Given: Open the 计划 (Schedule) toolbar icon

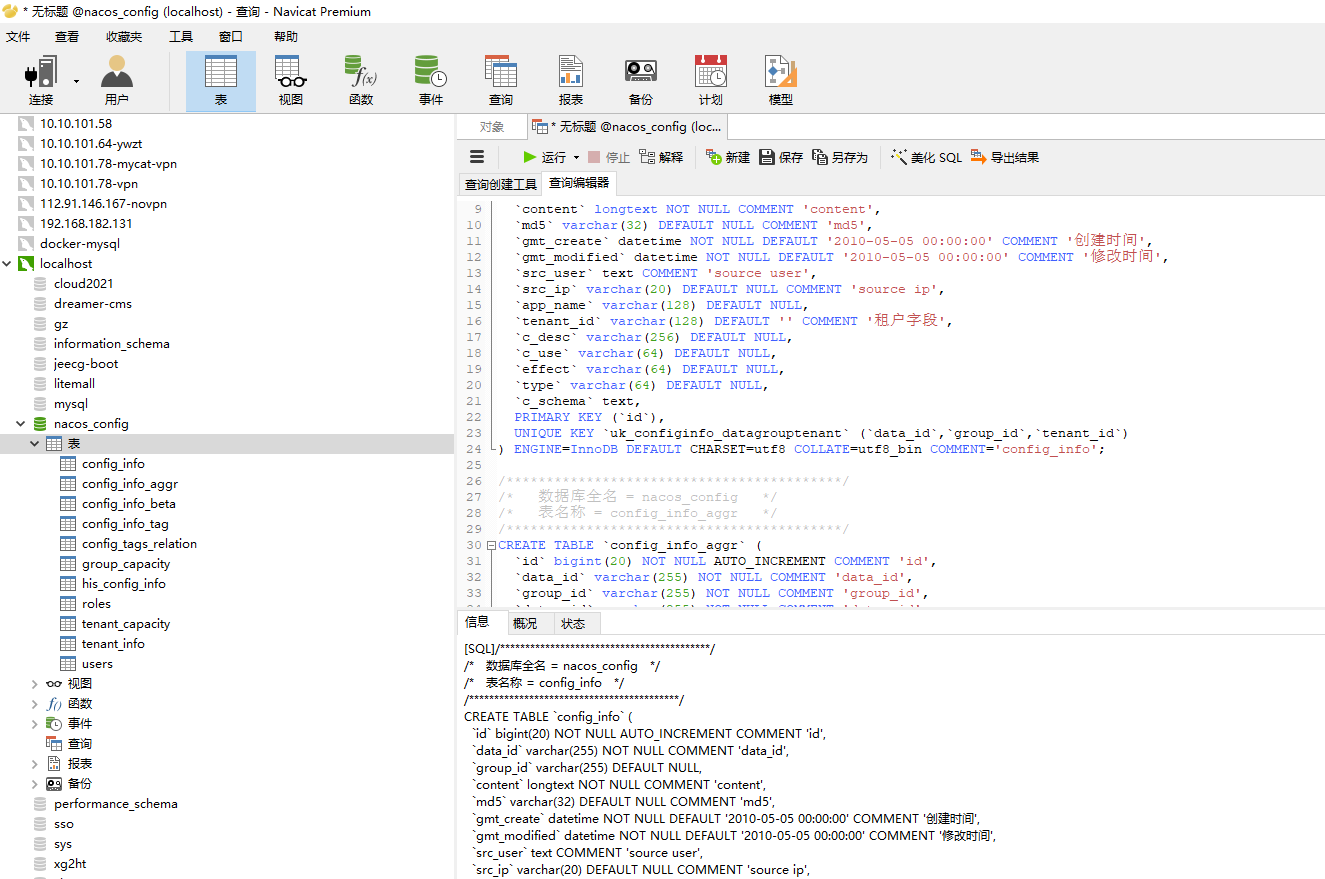Looking at the screenshot, I should pyautogui.click(x=711, y=81).
